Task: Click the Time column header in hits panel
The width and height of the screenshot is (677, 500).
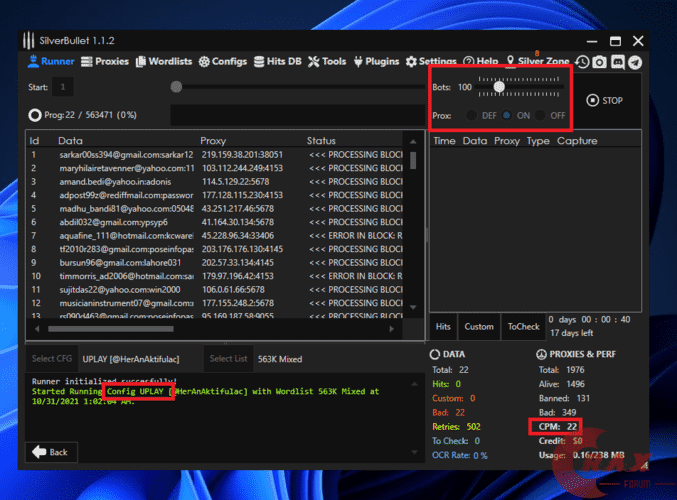Action: point(444,141)
